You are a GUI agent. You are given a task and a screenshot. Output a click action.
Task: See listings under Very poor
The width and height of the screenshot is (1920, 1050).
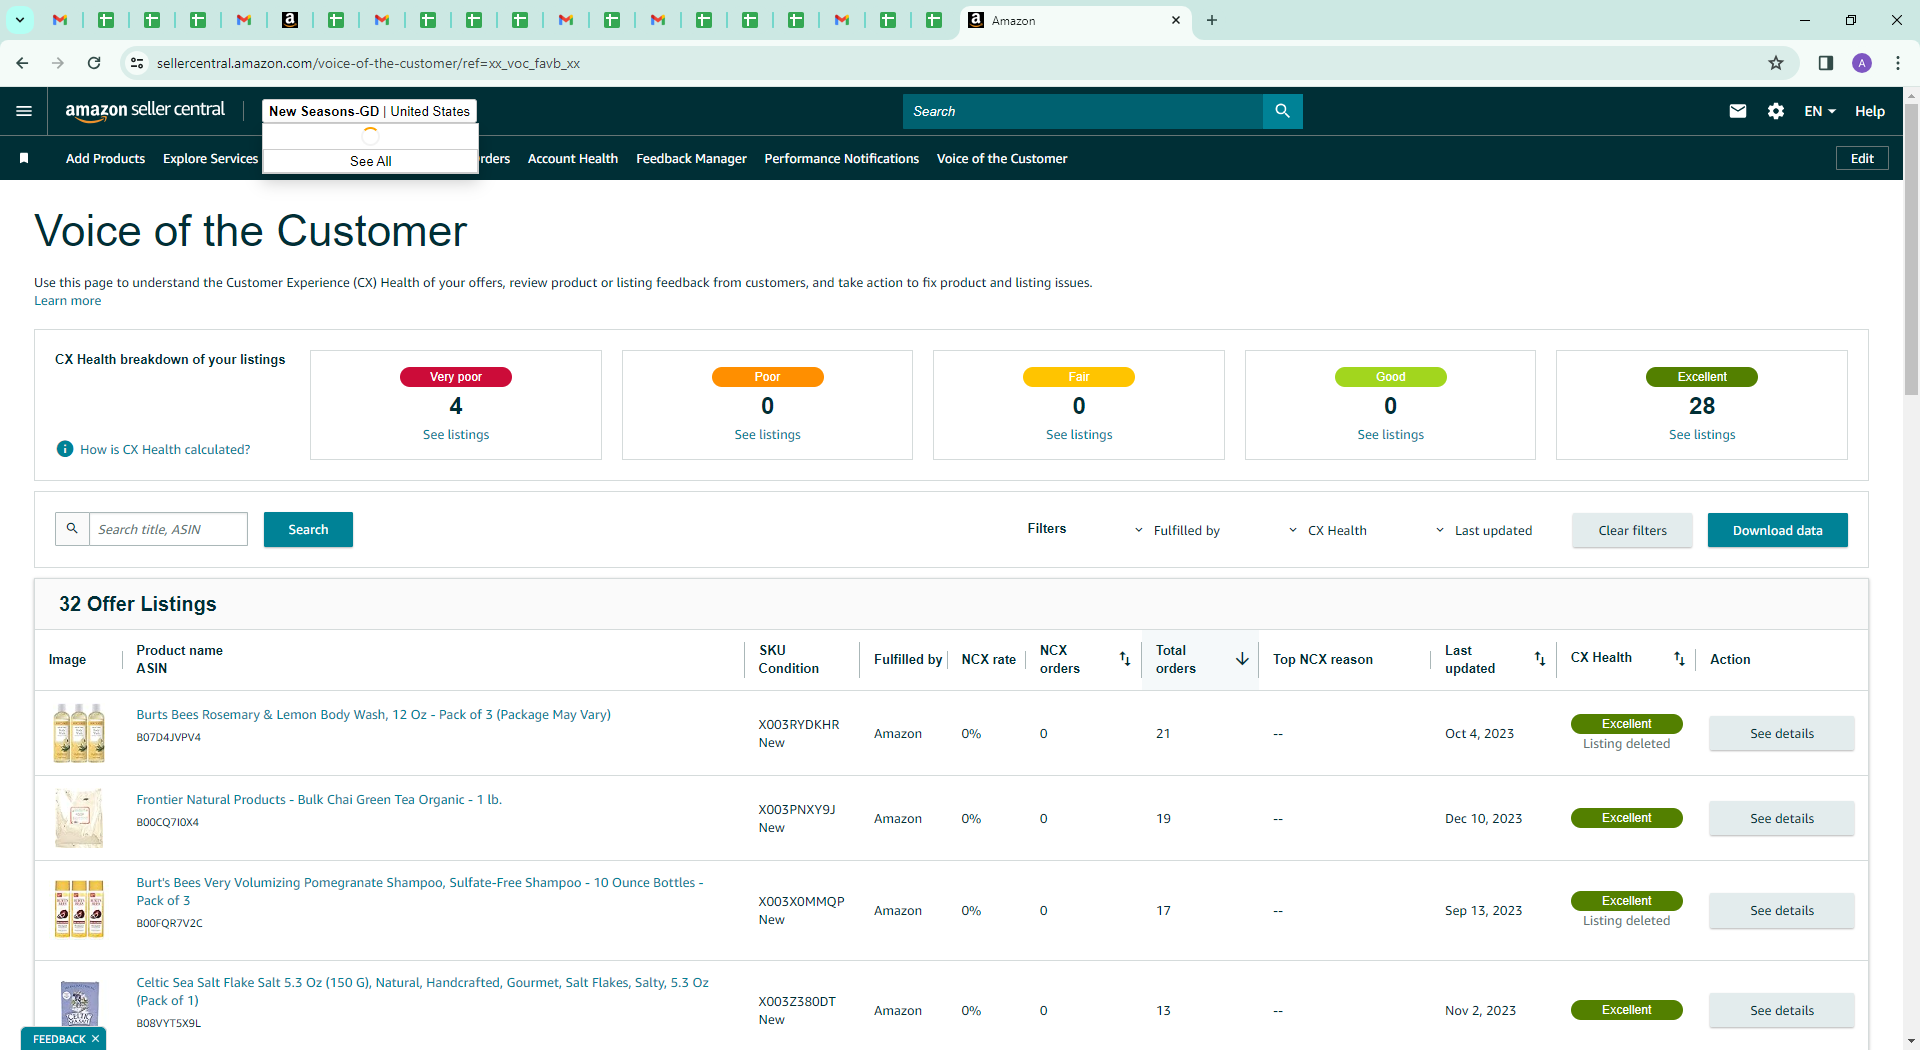point(456,434)
